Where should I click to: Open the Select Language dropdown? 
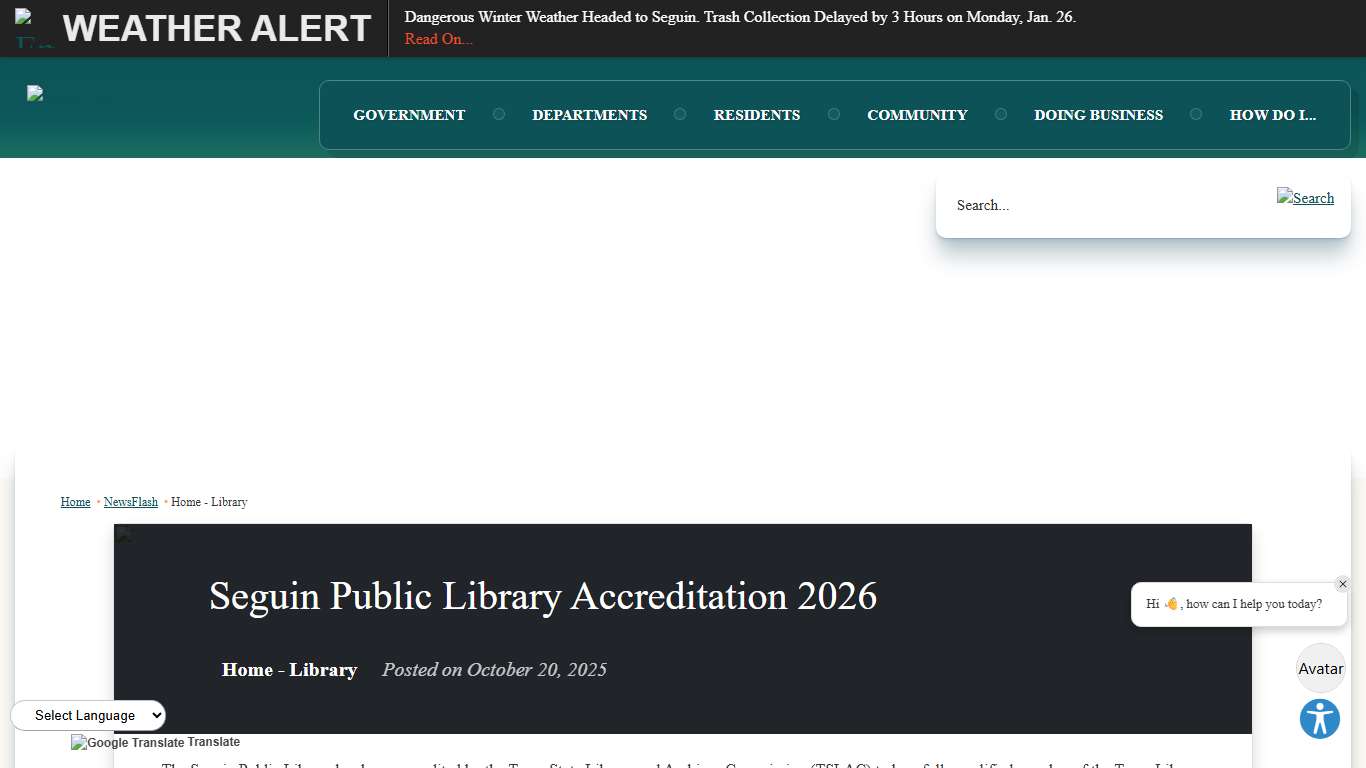[x=88, y=715]
